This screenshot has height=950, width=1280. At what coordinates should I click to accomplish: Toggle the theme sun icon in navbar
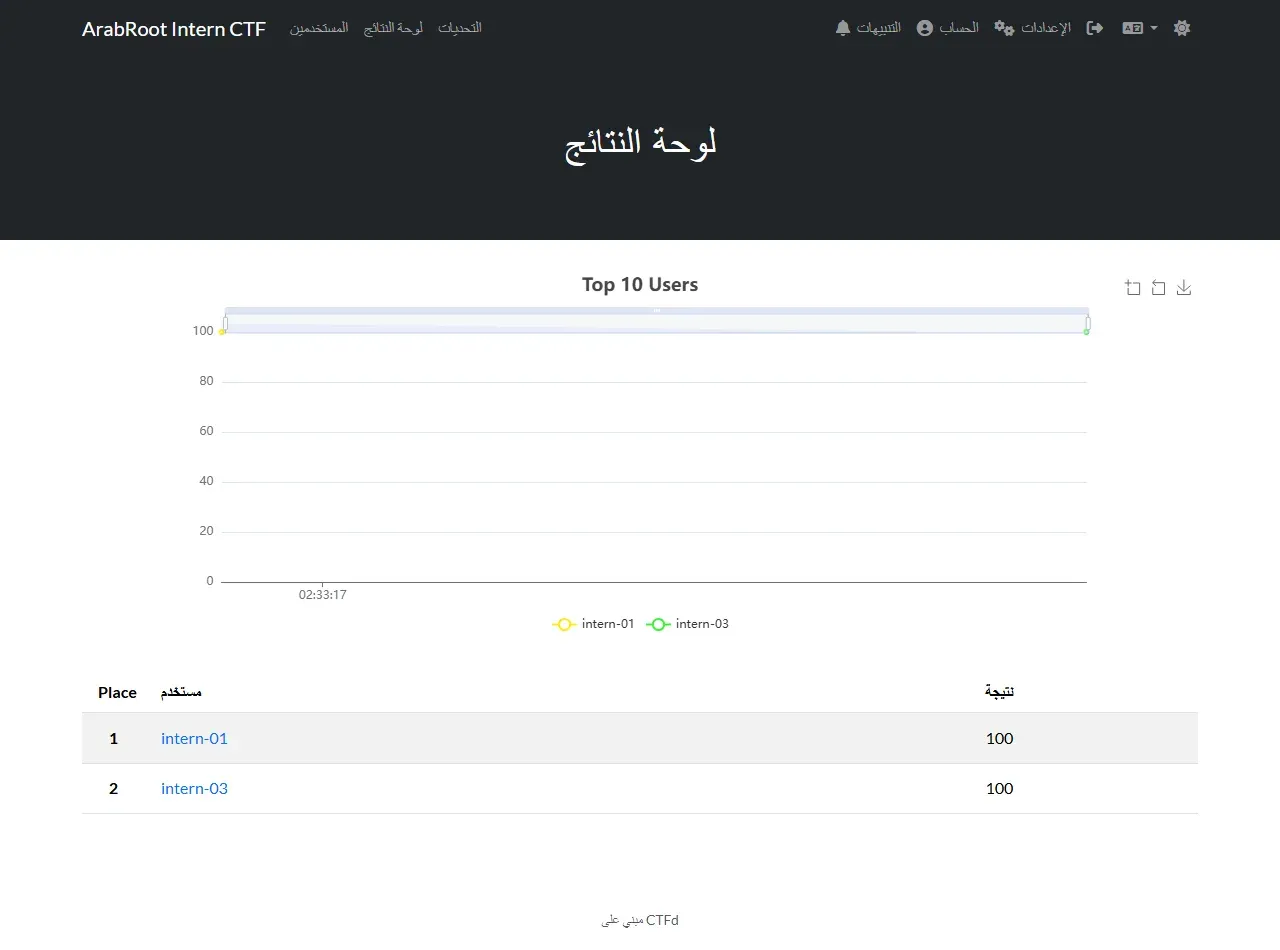(x=1182, y=28)
